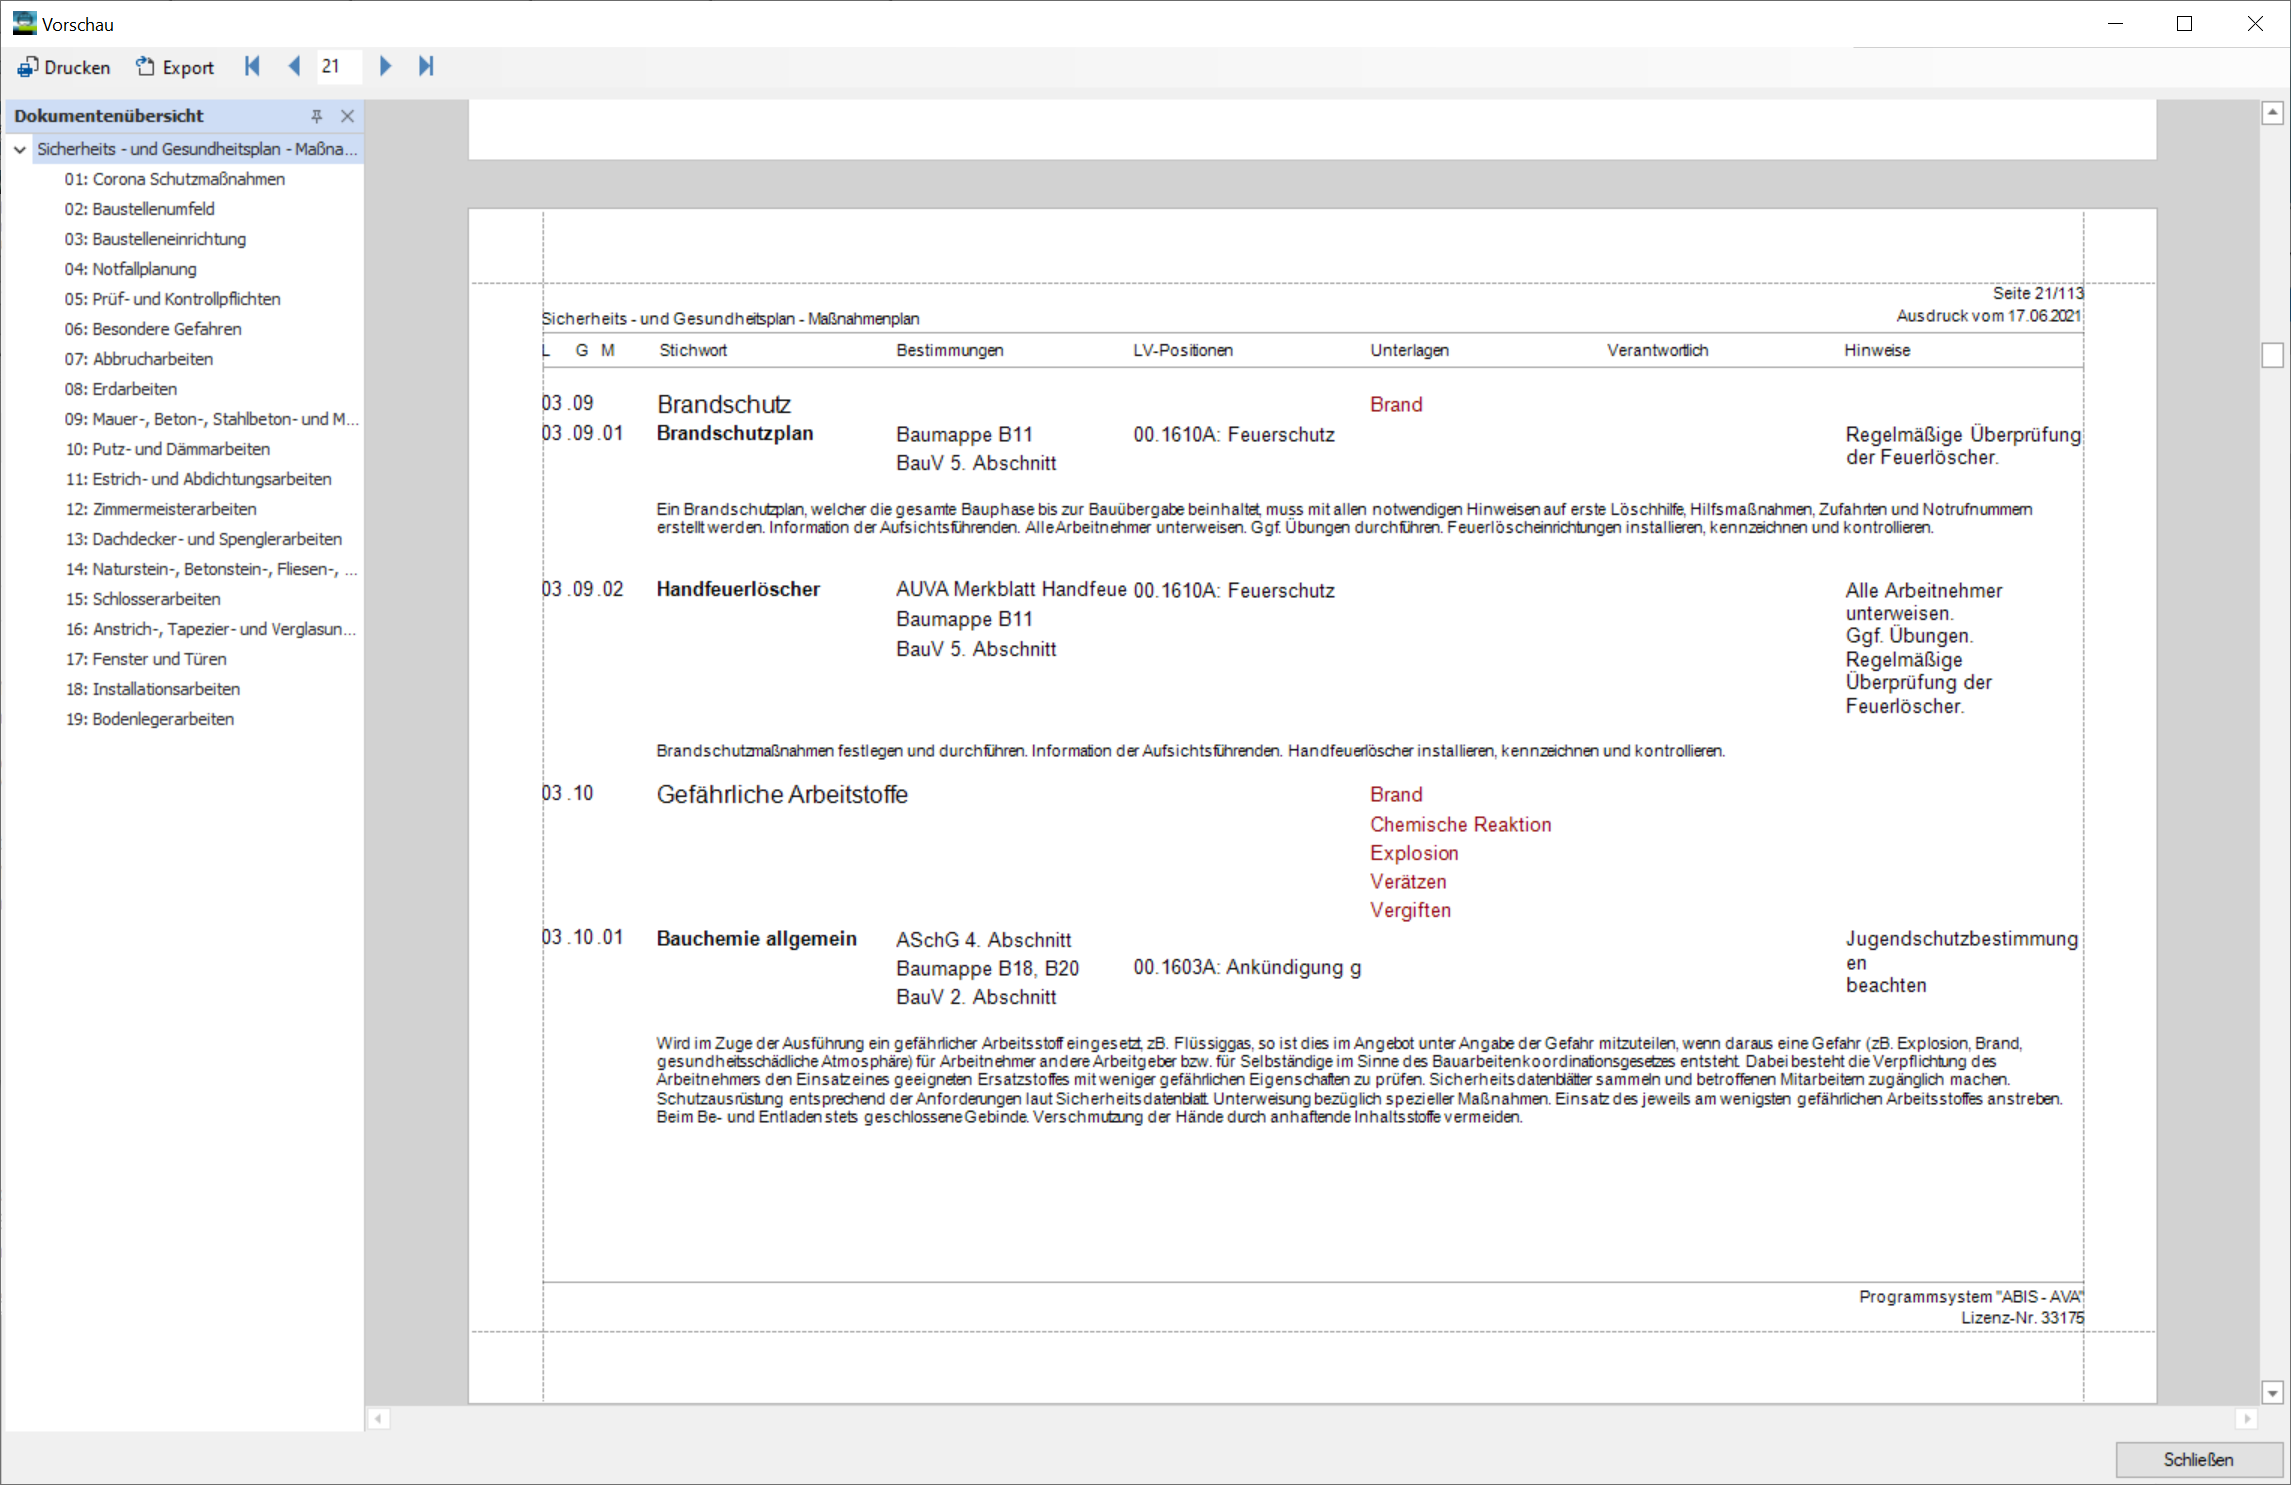Click the Brandschutzplan entry text
The width and height of the screenshot is (2291, 1485).
[735, 433]
